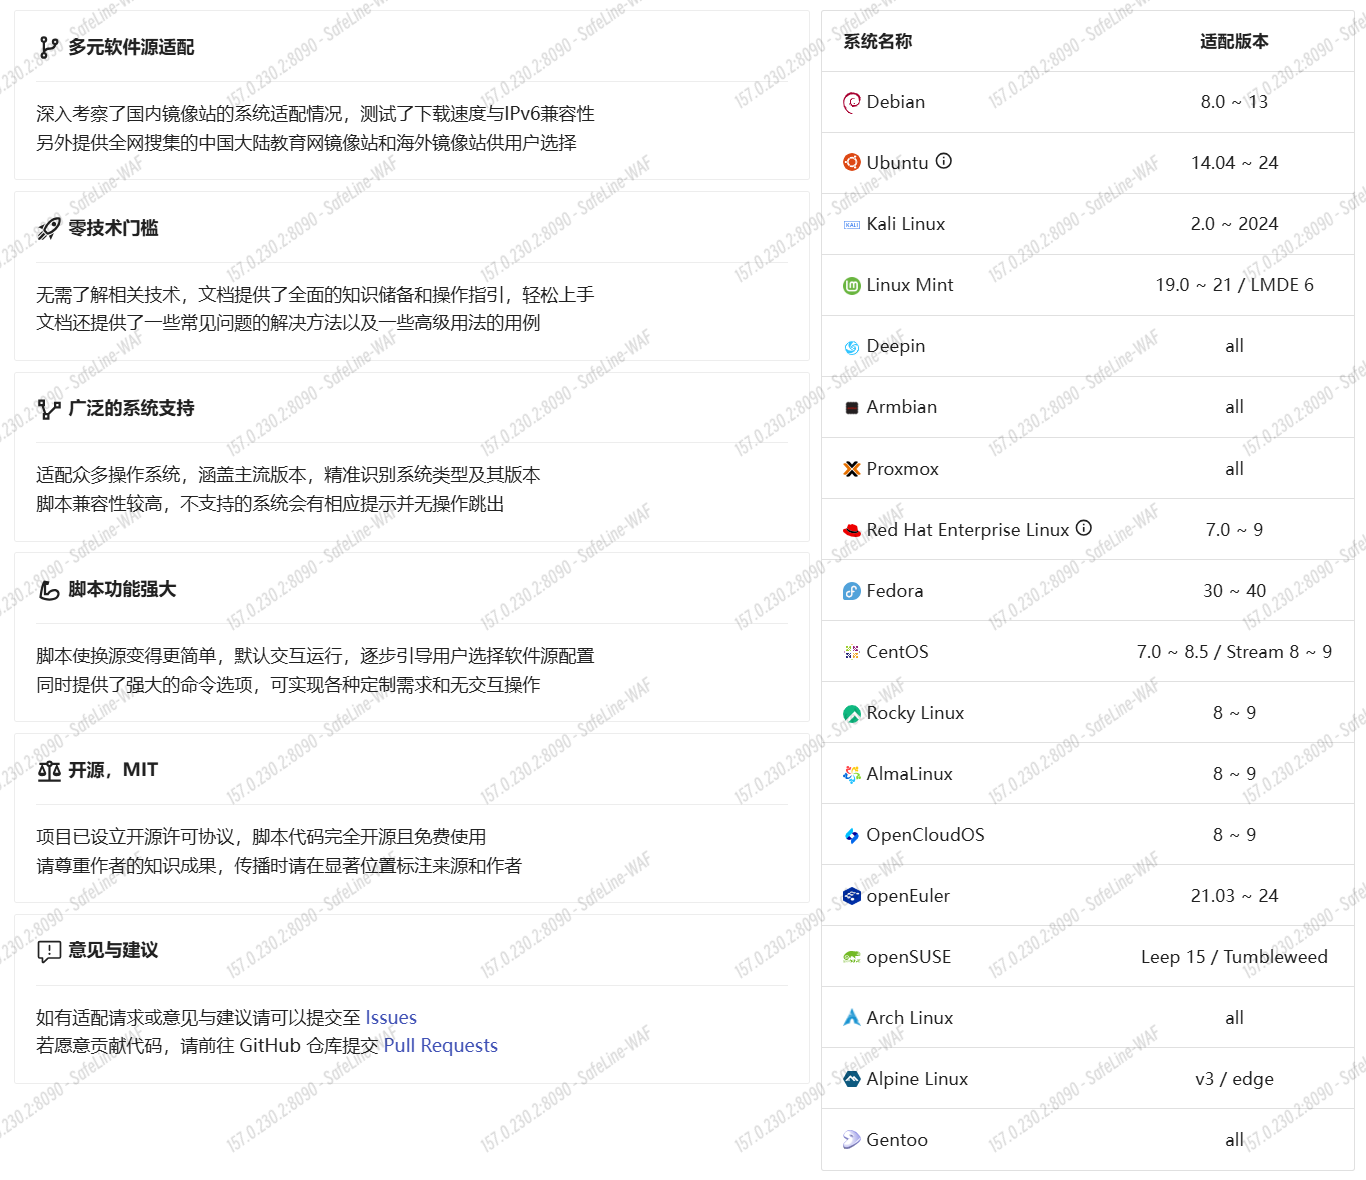
Task: Select the Rocky Linux name
Action: (915, 713)
